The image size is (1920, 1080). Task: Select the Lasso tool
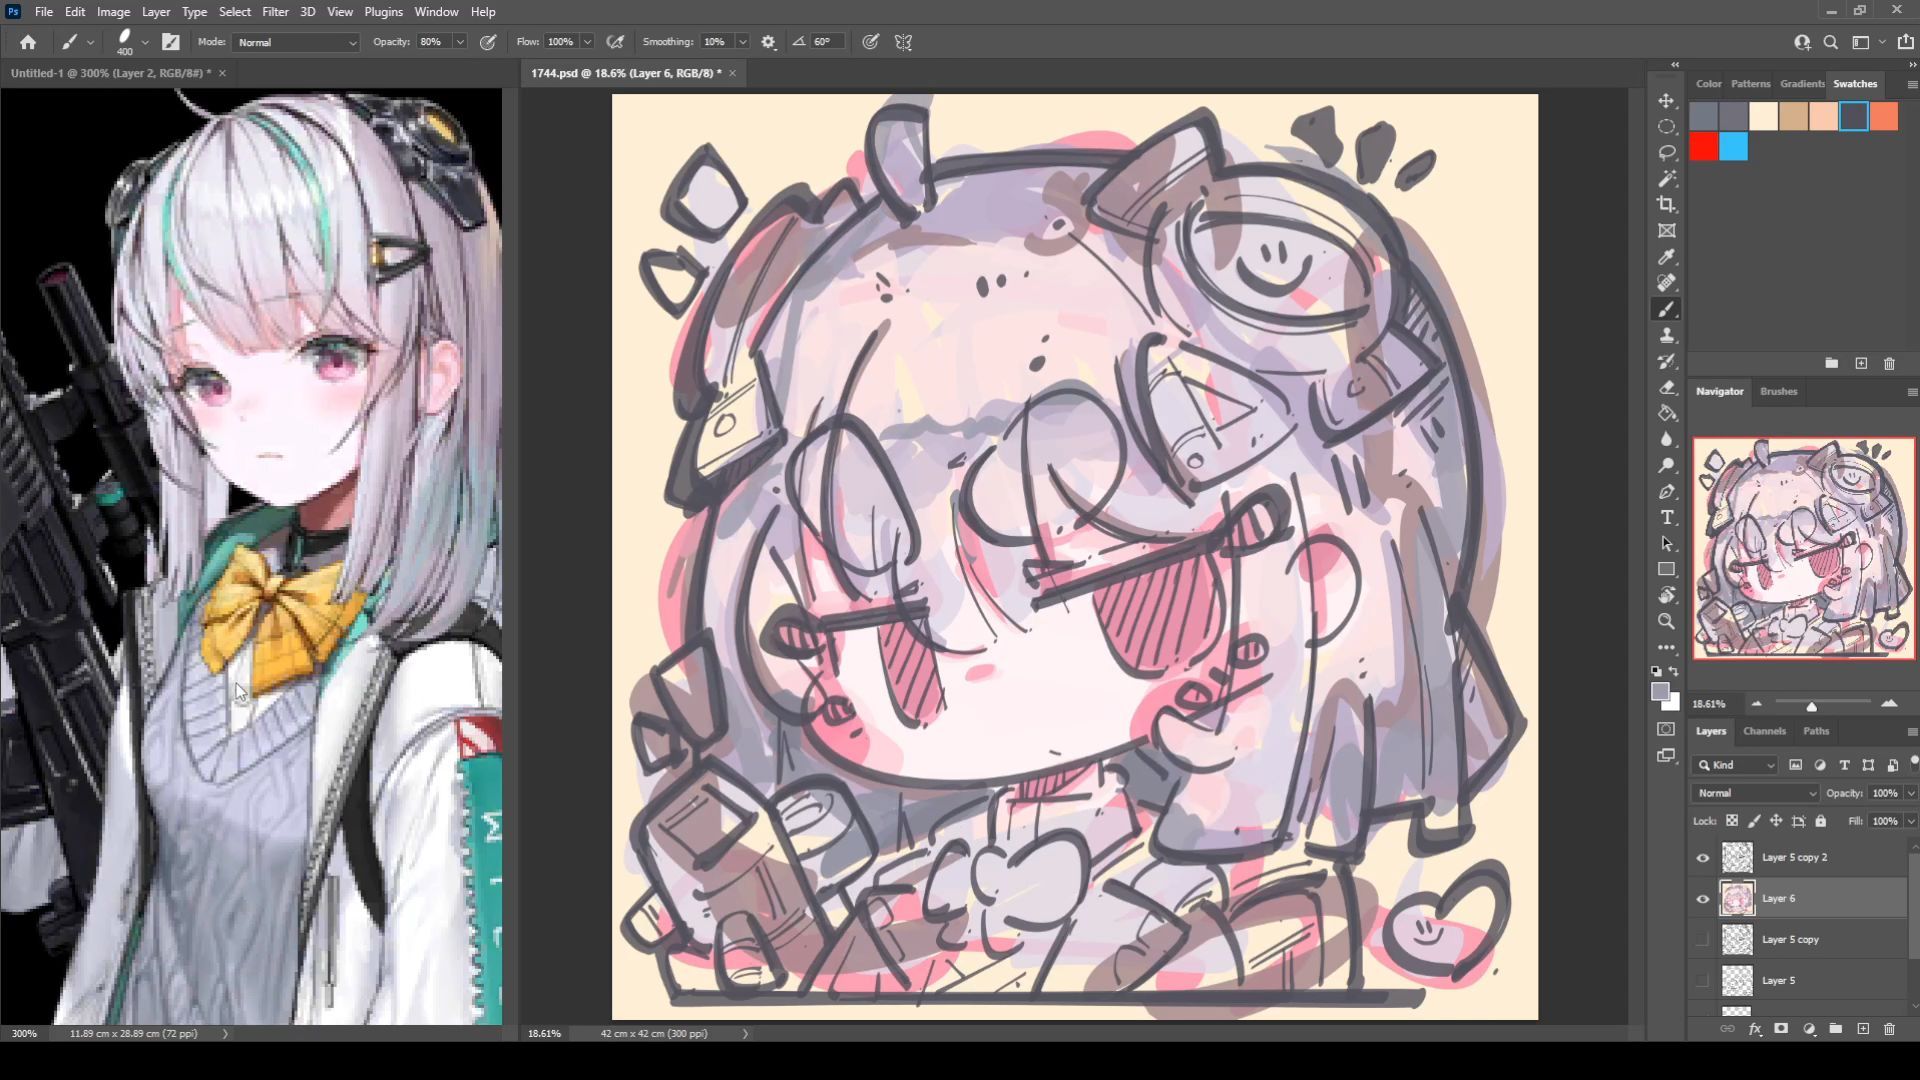click(x=1667, y=153)
